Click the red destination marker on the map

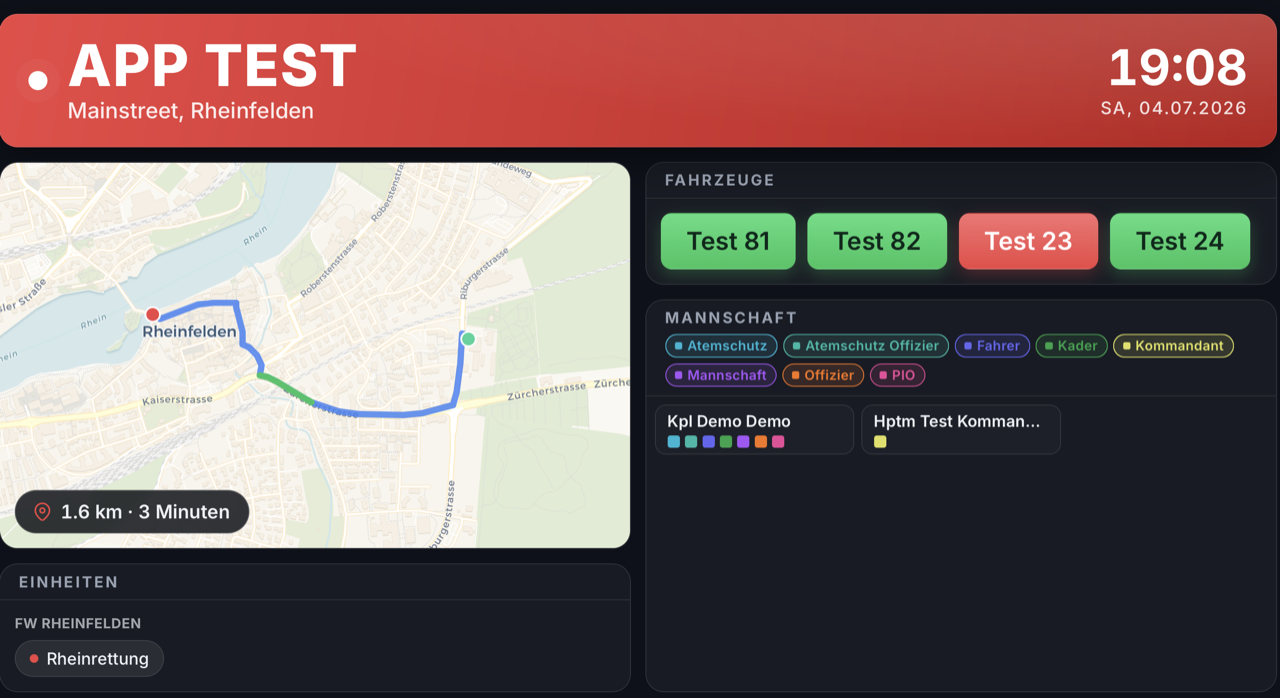[152, 314]
